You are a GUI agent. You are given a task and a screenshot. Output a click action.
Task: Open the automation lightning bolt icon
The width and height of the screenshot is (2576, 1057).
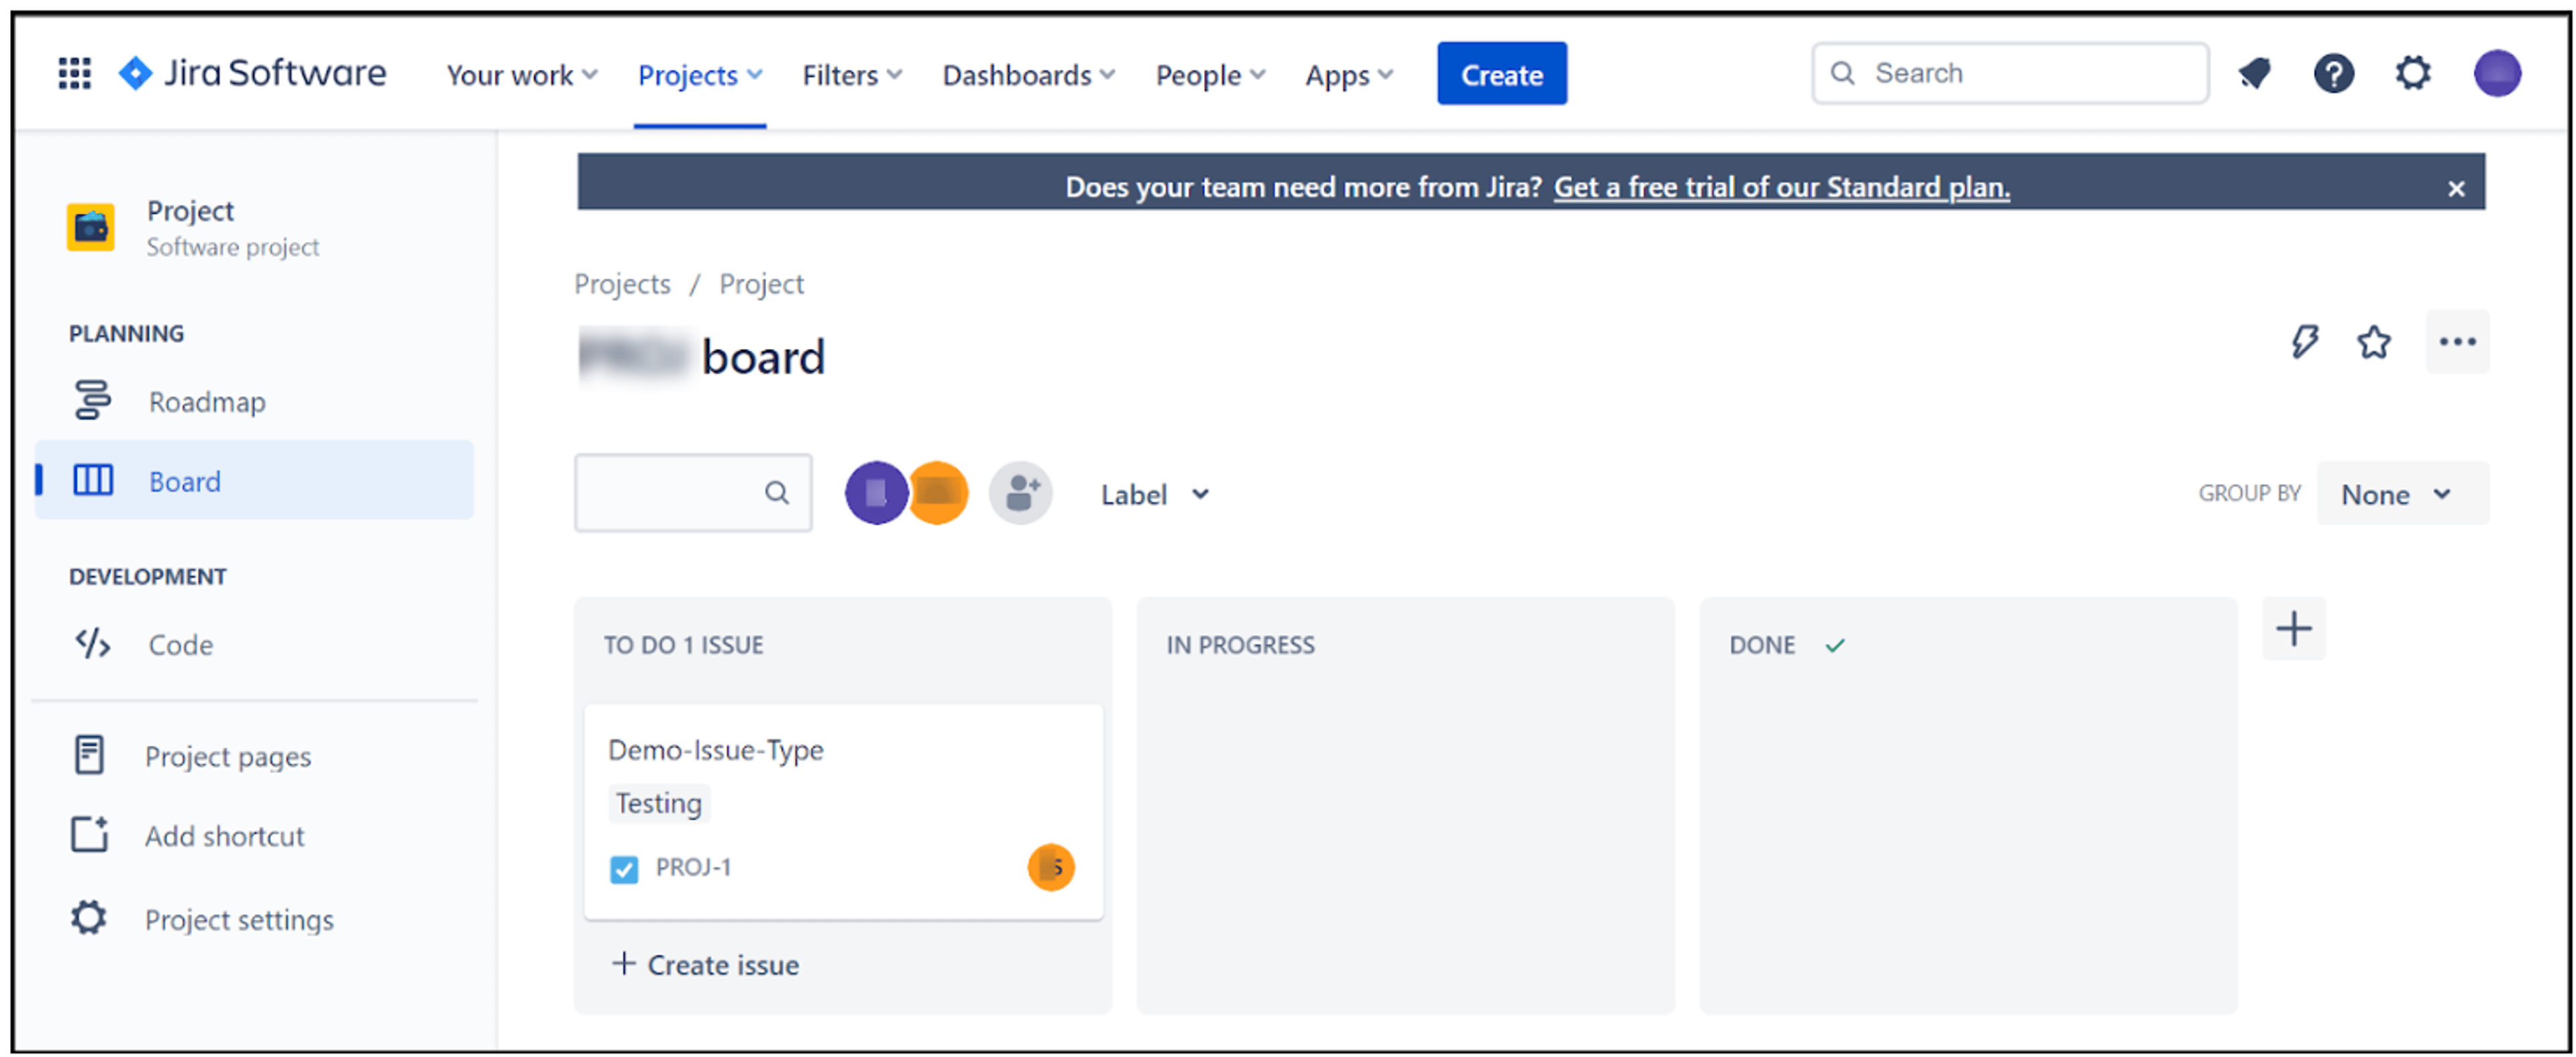click(x=2304, y=342)
